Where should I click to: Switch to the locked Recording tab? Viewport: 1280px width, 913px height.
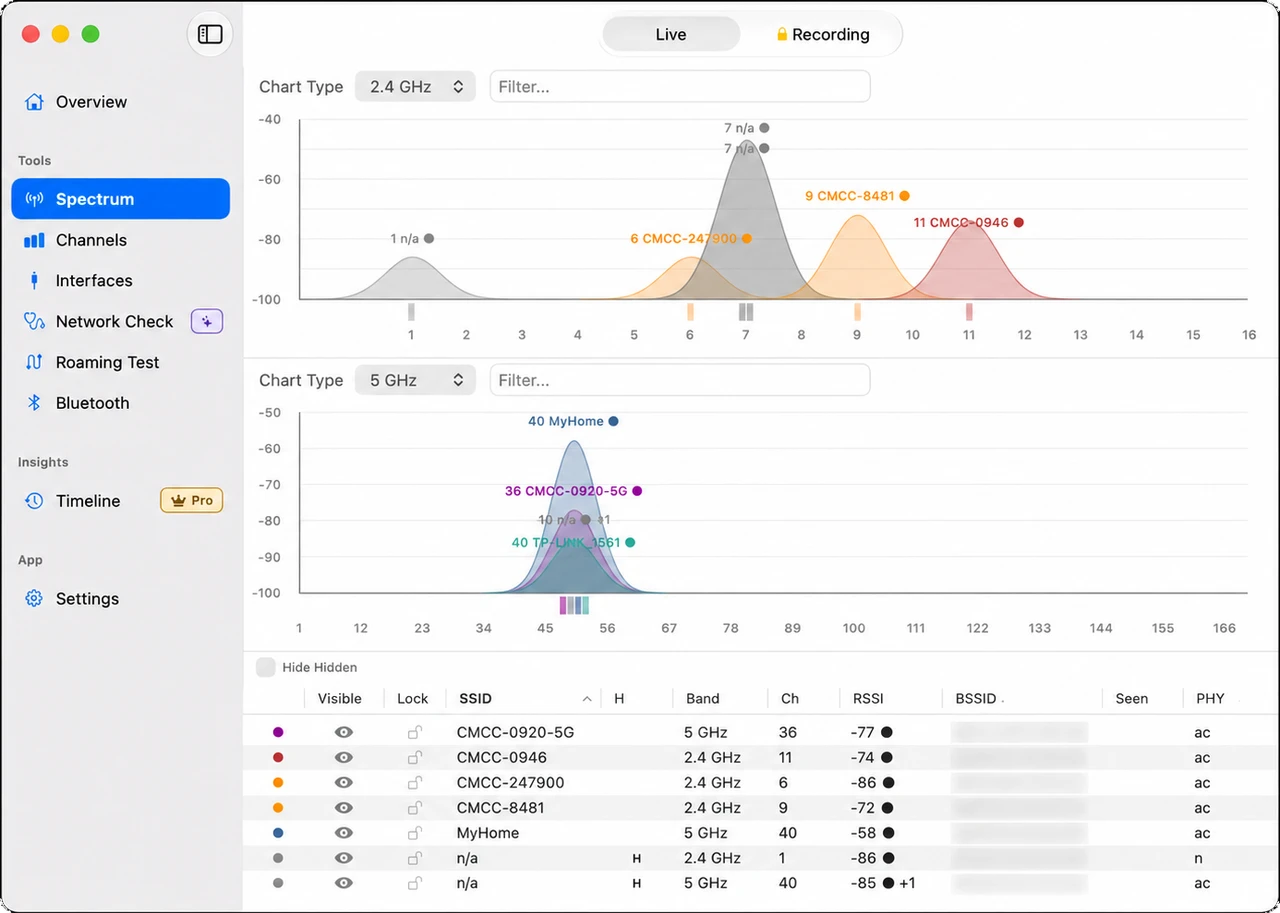823,34
